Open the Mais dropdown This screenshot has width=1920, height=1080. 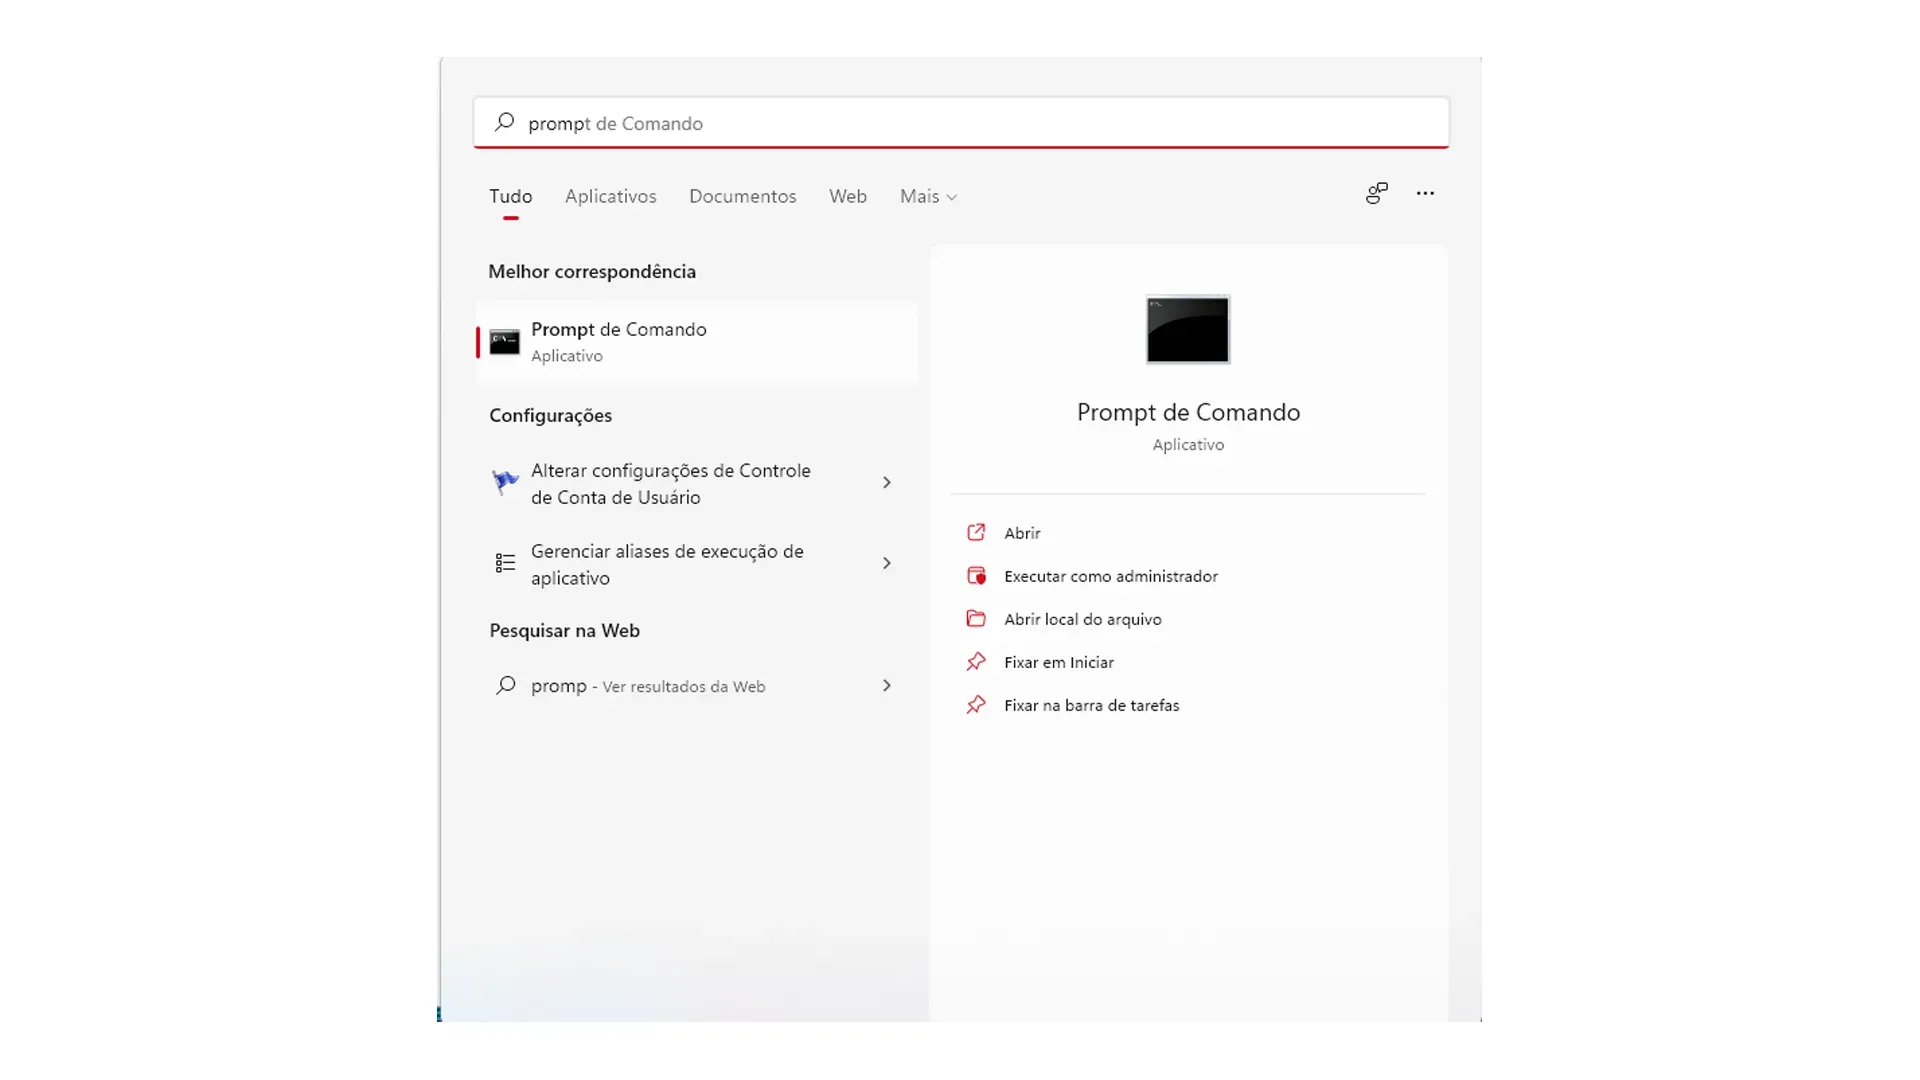(x=927, y=196)
